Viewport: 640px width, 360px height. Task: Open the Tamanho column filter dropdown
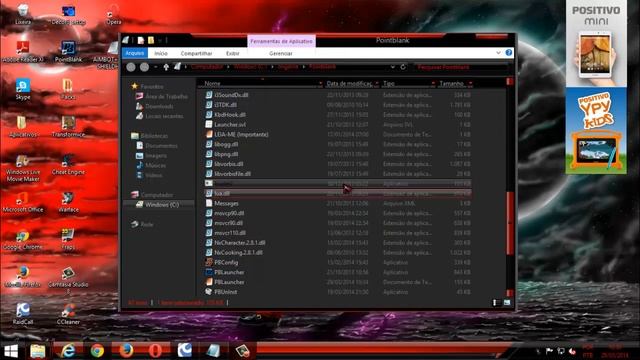[x=470, y=84]
